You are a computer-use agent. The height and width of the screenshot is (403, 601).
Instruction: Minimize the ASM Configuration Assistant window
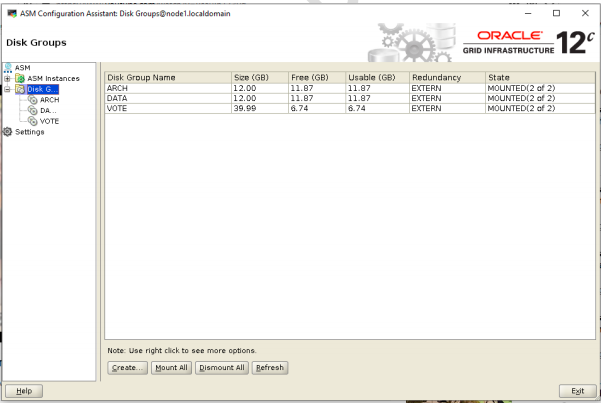(x=528, y=13)
